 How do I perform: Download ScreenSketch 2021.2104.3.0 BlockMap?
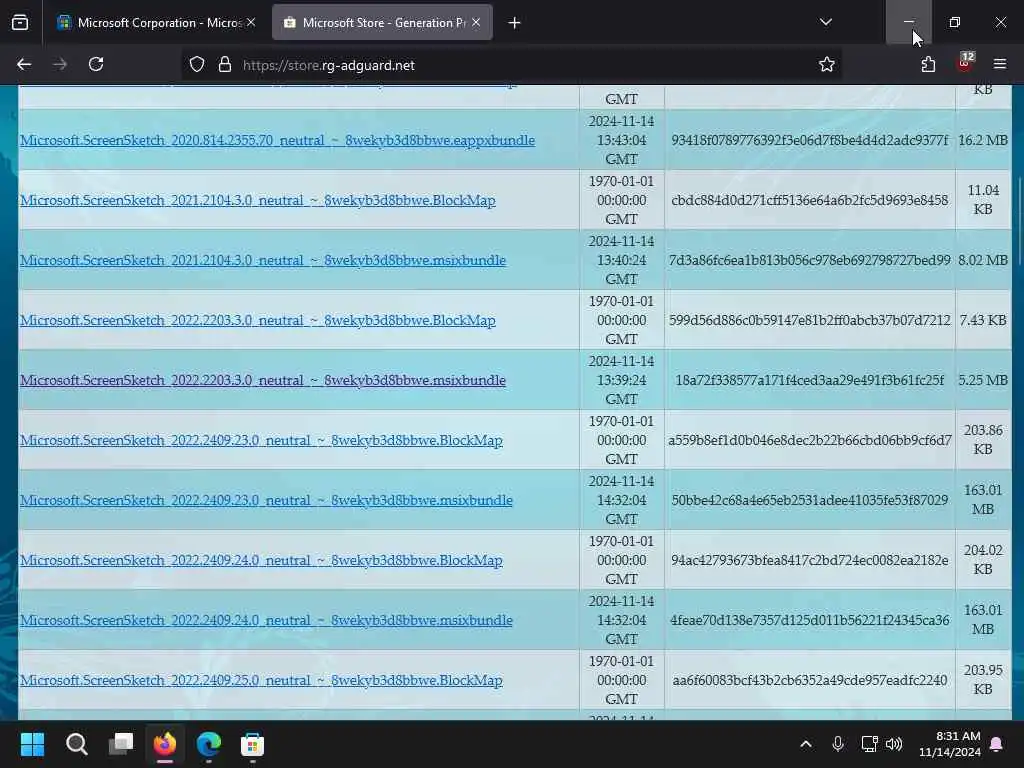(258, 200)
